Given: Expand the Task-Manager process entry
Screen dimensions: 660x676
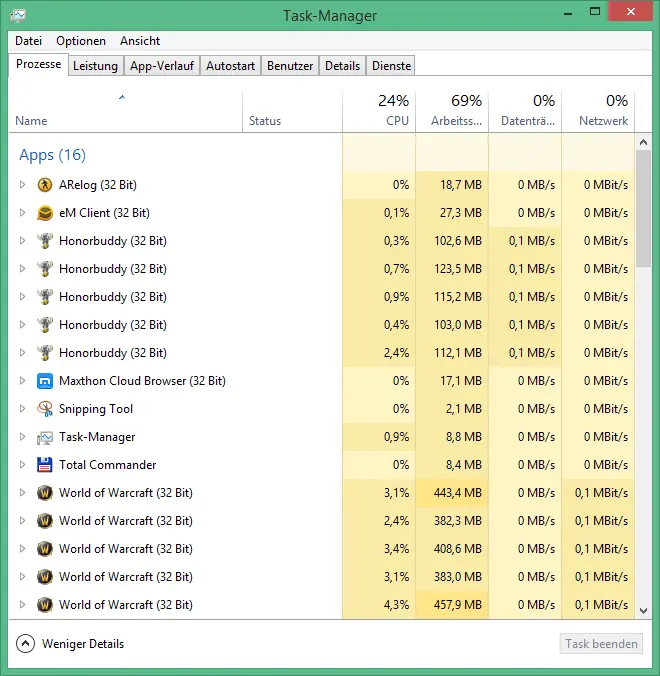Looking at the screenshot, I should pyautogui.click(x=22, y=437).
